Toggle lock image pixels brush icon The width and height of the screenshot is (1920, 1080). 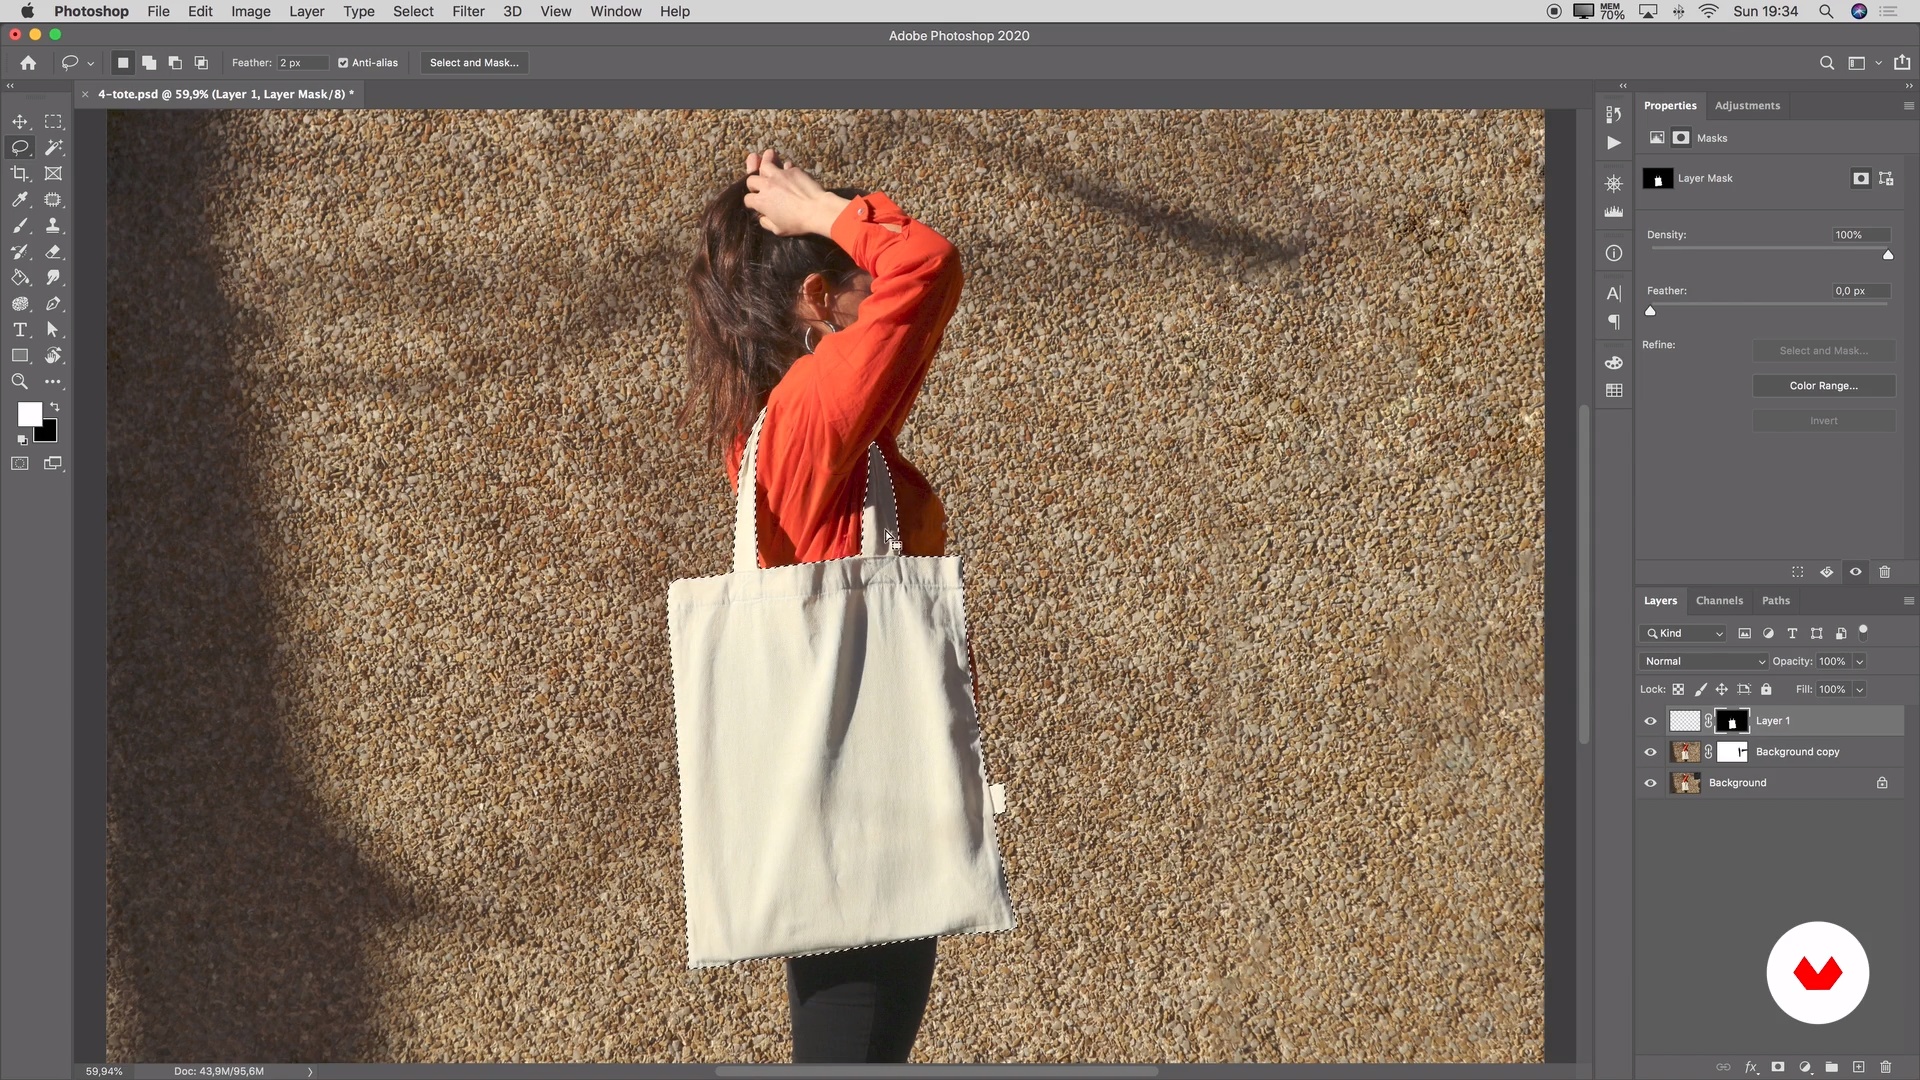pyautogui.click(x=1700, y=689)
